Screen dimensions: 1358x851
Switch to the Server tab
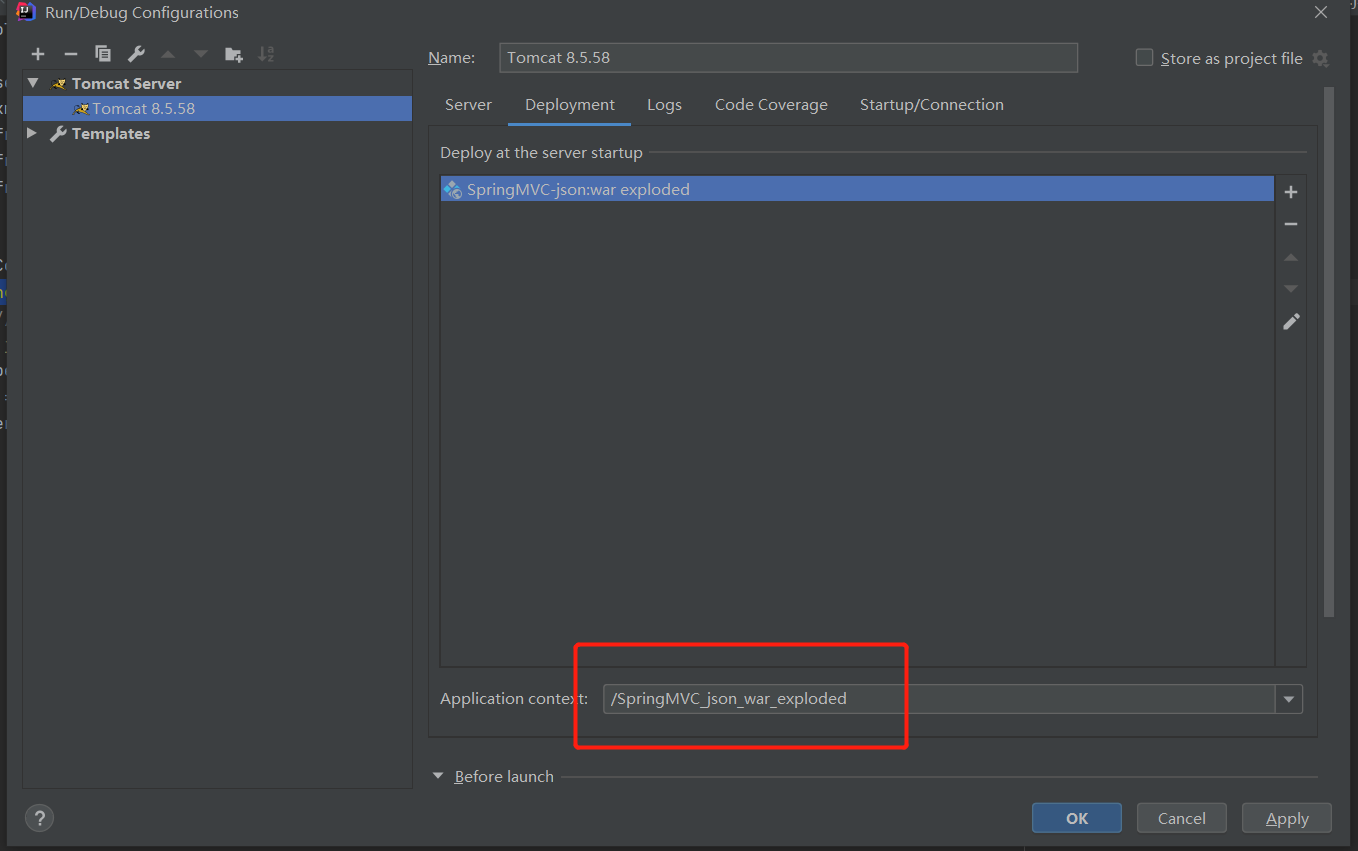(468, 105)
